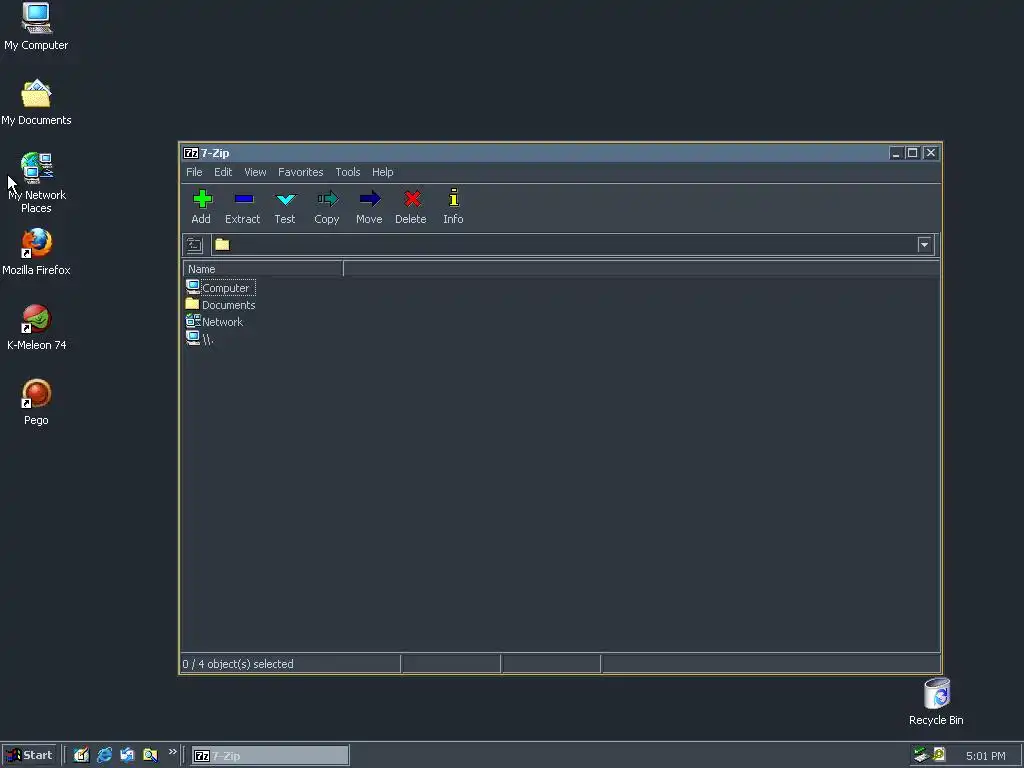Image resolution: width=1024 pixels, height=768 pixels.
Task: Click the safely remove hardware tray icon
Action: point(921,755)
